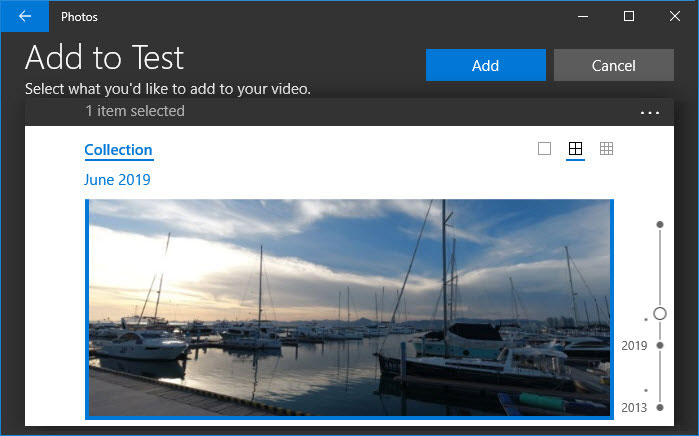Maximize the Photos window
Image resolution: width=699 pixels, height=436 pixels.
[629, 16]
